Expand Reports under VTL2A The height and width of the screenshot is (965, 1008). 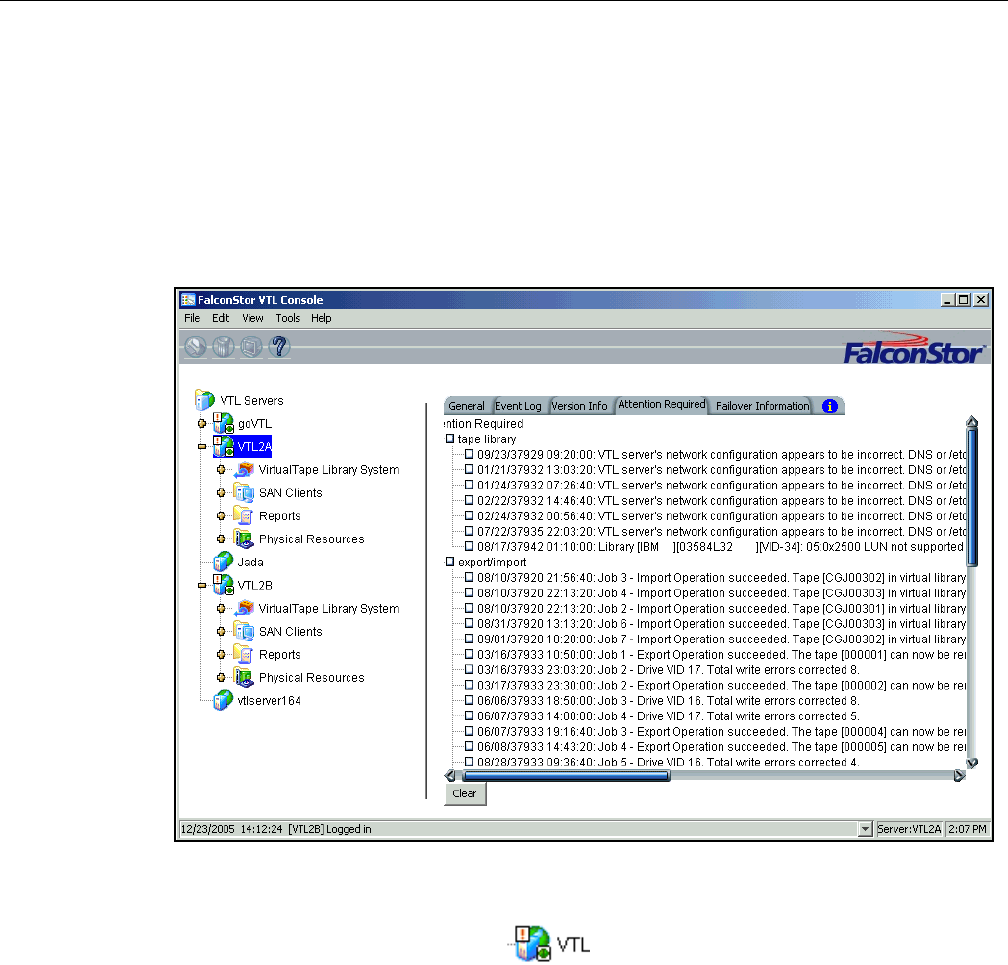pos(221,516)
